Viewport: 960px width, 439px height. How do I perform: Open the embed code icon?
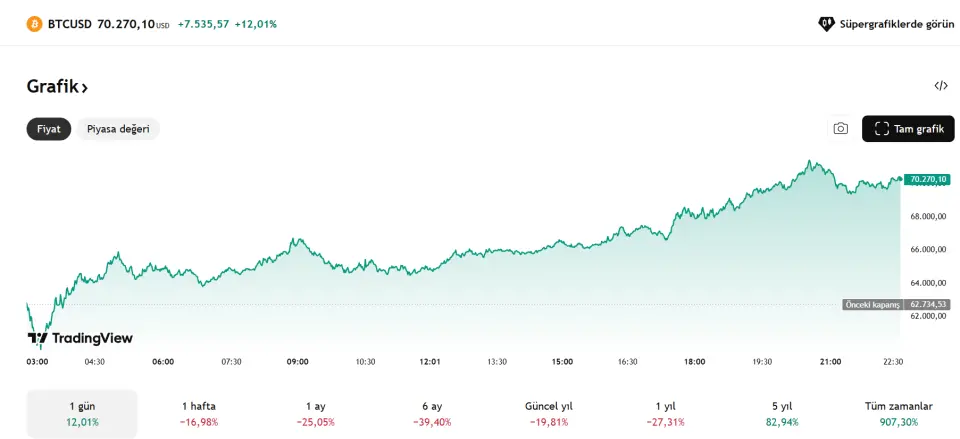pyautogui.click(x=940, y=86)
